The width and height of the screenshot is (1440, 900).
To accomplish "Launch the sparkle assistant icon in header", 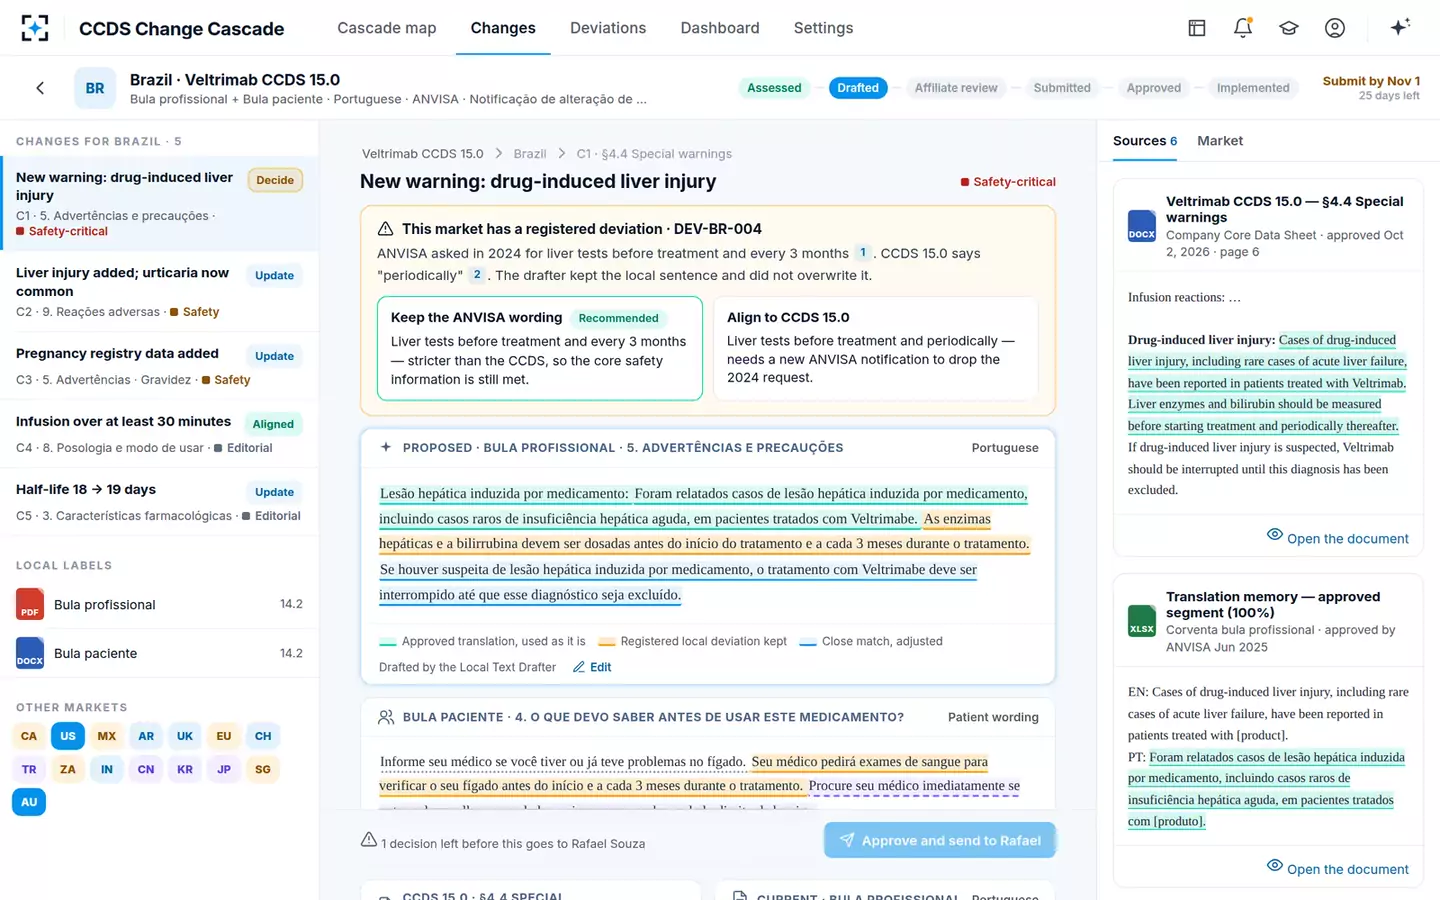I will click(x=1400, y=27).
